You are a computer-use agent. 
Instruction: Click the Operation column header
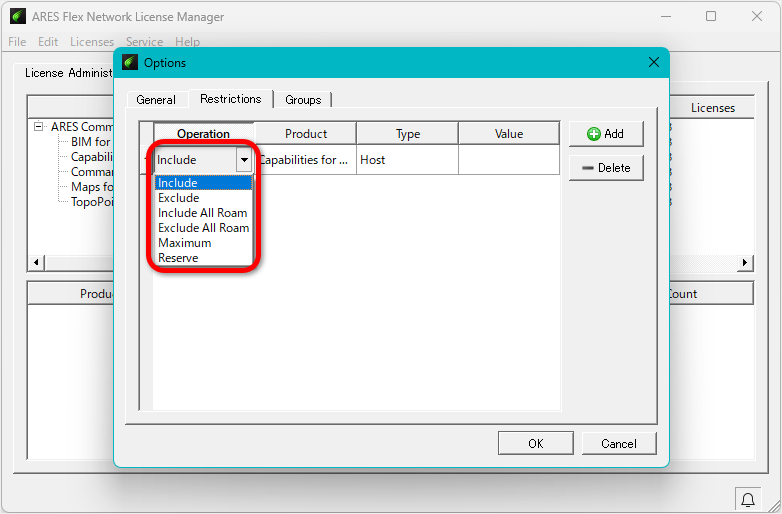(203, 134)
